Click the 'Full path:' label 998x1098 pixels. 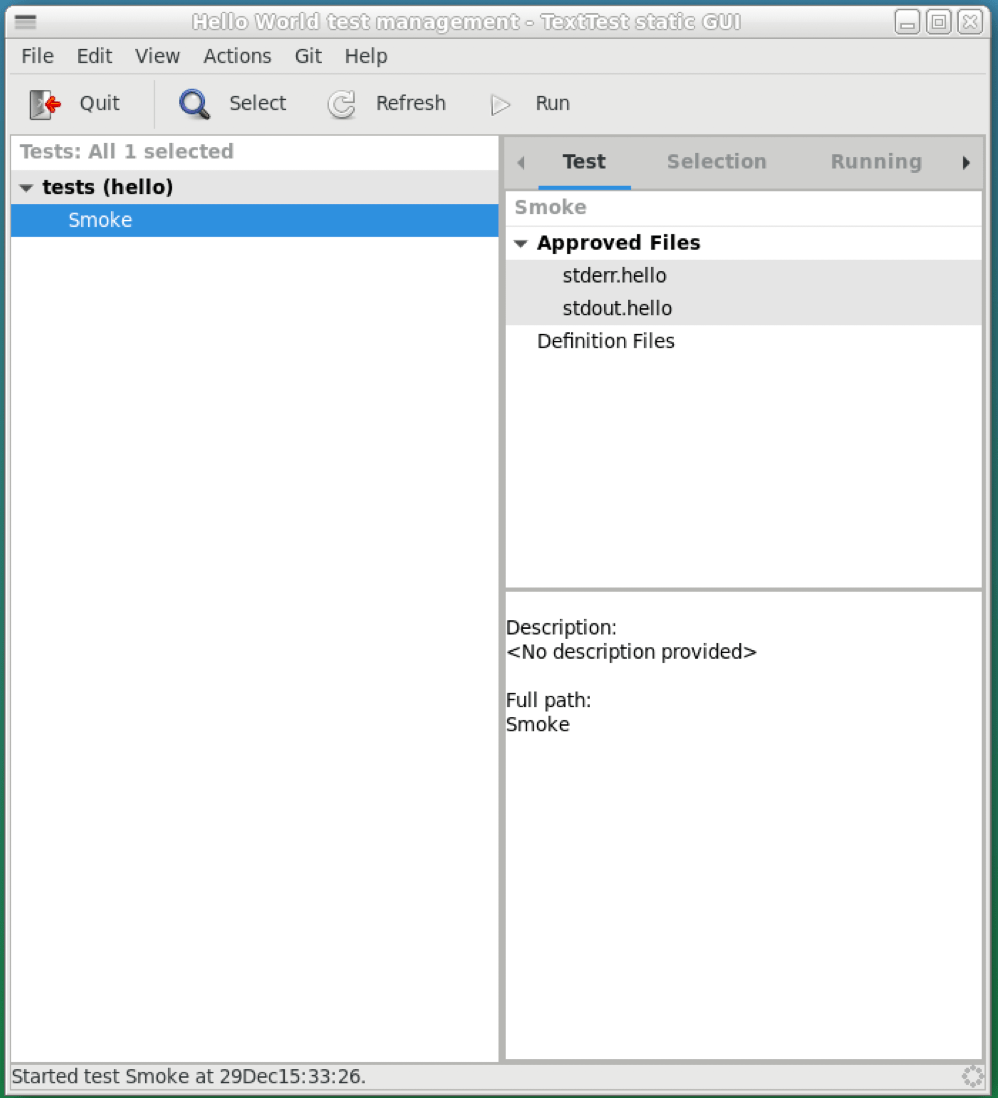pyautogui.click(x=548, y=700)
